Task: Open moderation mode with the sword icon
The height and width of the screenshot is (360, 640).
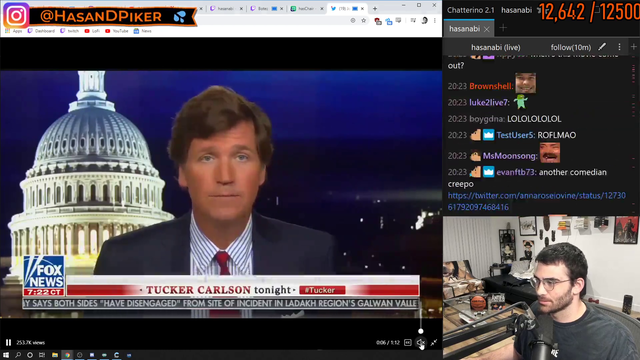Action: pyautogui.click(x=602, y=47)
